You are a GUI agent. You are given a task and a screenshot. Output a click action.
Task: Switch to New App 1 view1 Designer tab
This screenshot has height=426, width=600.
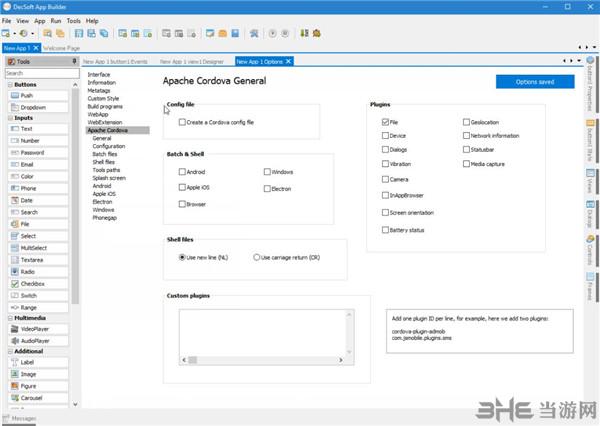coord(196,61)
